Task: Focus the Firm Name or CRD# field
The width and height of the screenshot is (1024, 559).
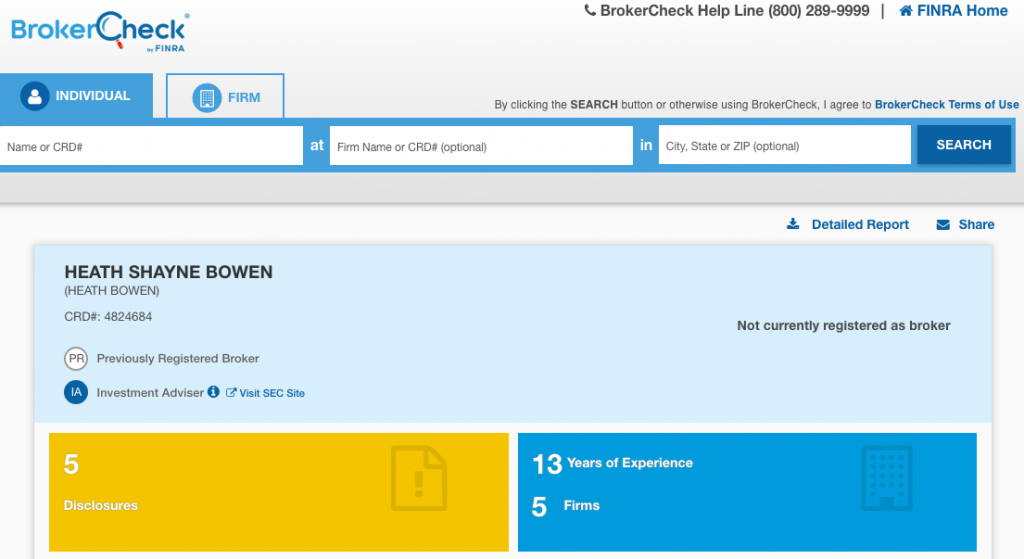Action: pos(481,146)
